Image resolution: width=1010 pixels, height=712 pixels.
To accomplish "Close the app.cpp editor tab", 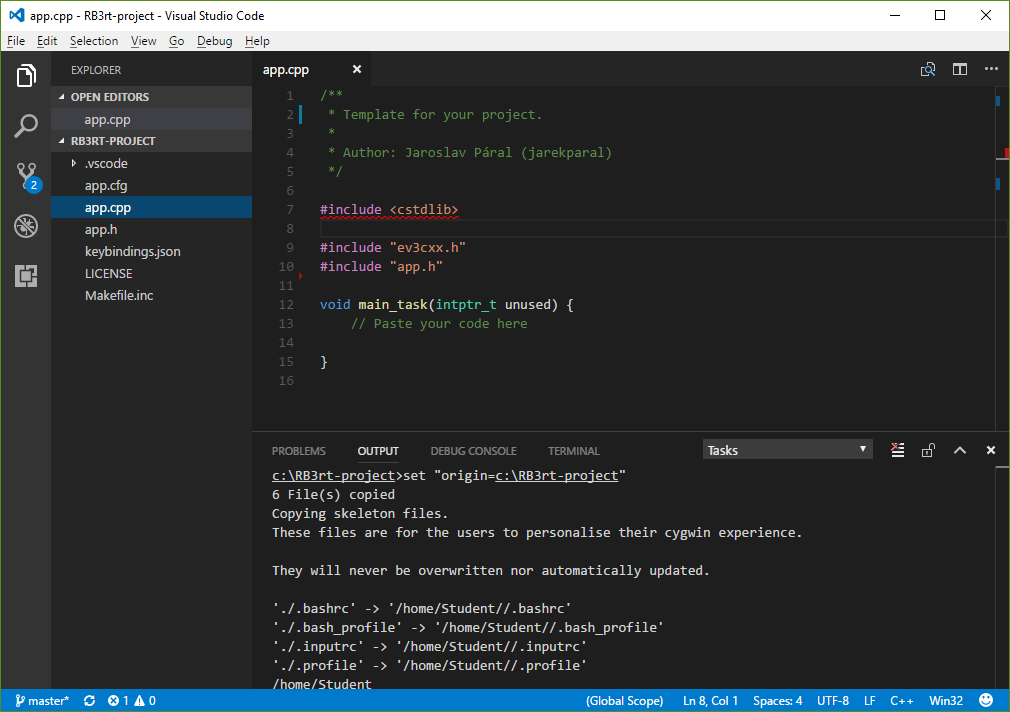I will [x=356, y=69].
